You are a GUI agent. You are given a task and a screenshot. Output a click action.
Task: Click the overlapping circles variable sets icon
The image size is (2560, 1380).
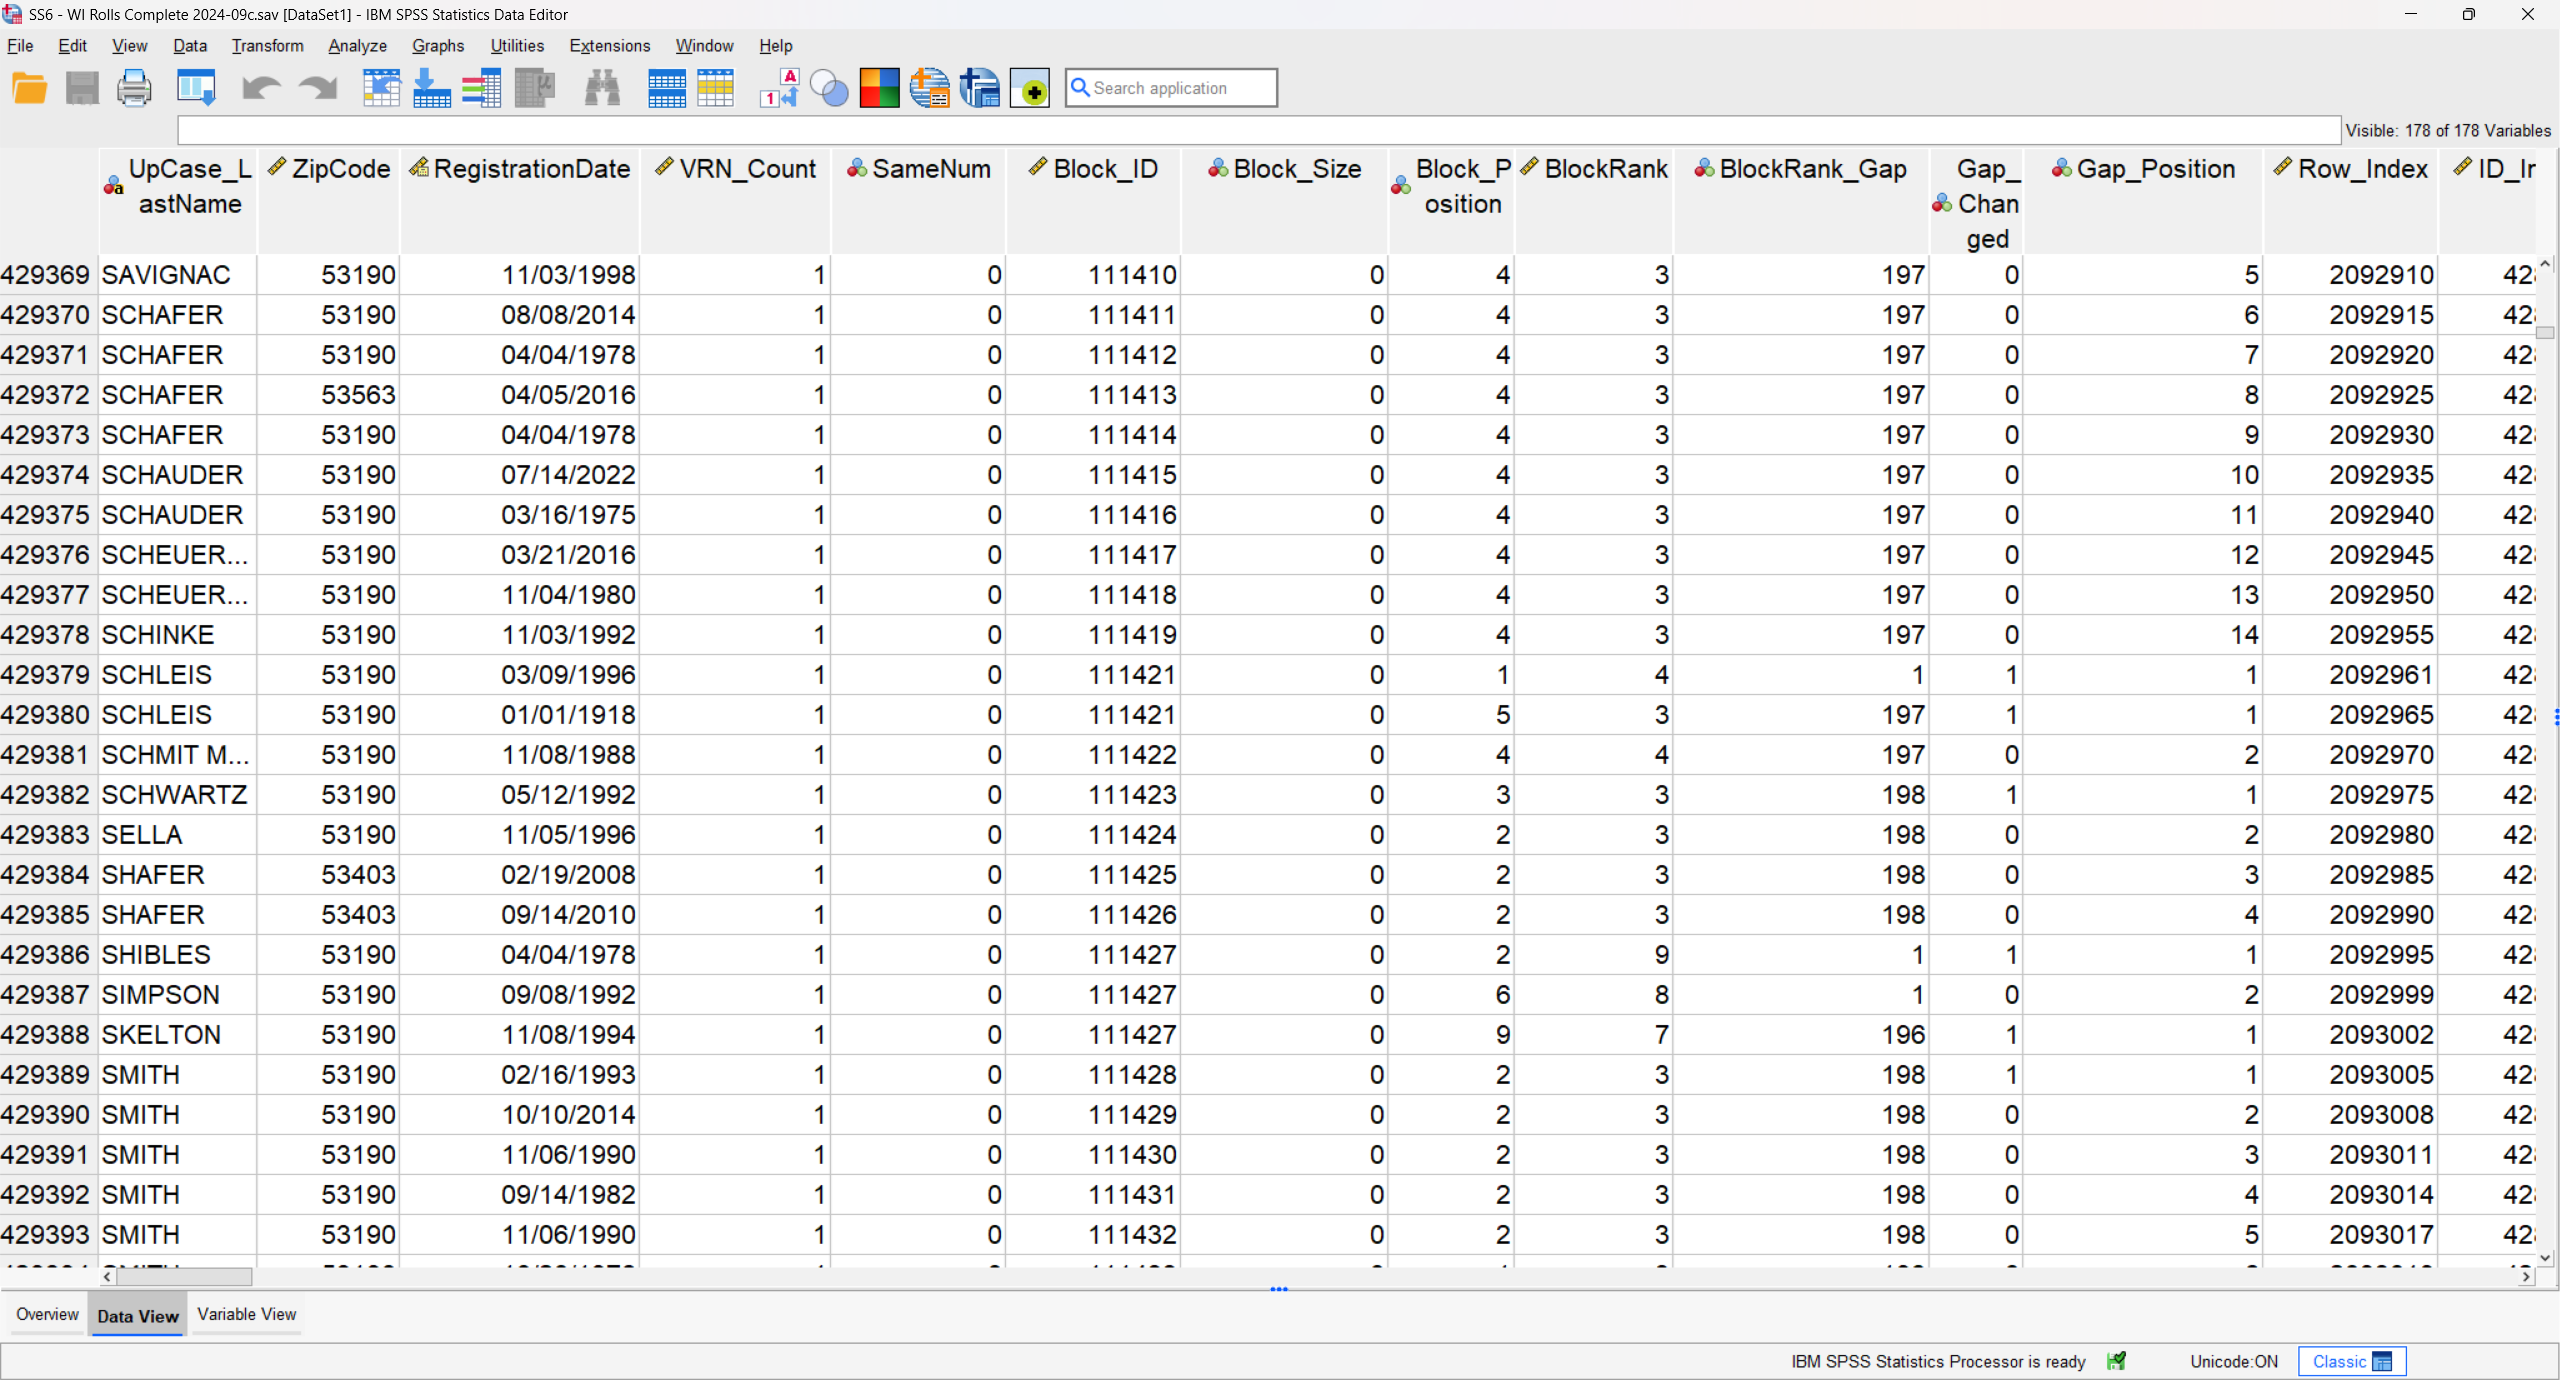[829, 88]
